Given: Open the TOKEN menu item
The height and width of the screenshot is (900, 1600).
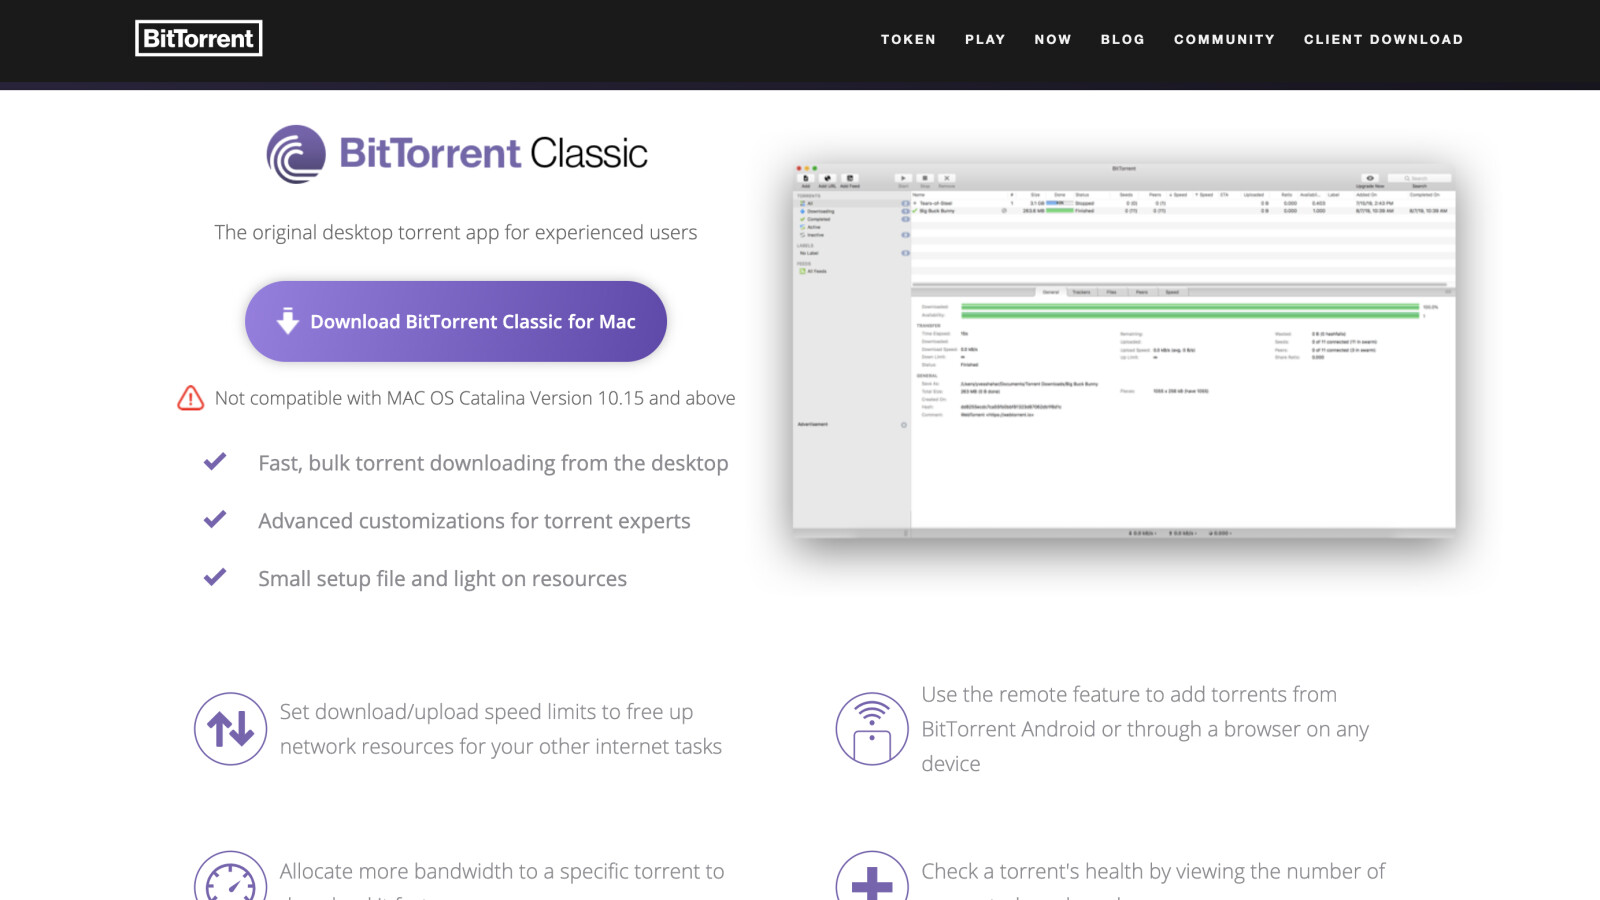Looking at the screenshot, I should (x=908, y=39).
